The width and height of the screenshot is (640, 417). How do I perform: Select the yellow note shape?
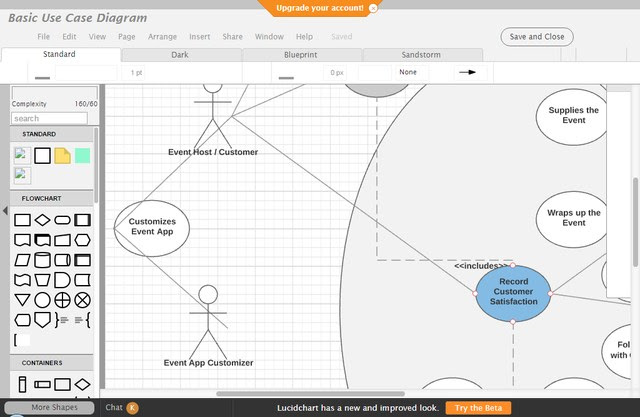(62, 156)
